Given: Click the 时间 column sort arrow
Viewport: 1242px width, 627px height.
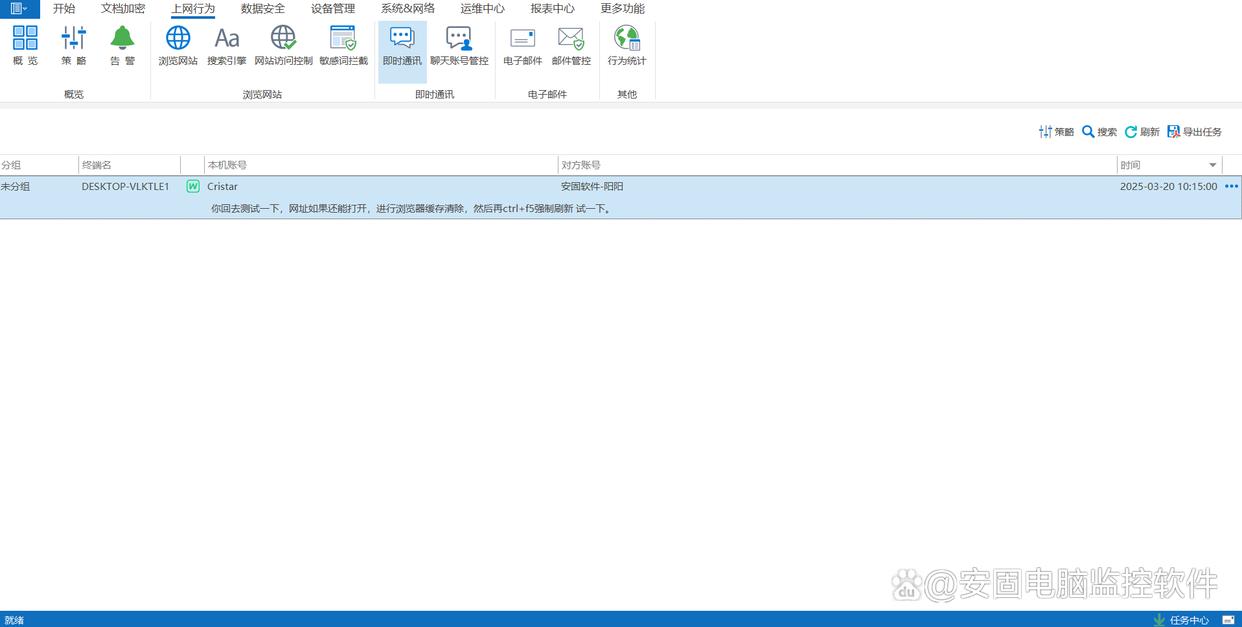Looking at the screenshot, I should [x=1213, y=165].
